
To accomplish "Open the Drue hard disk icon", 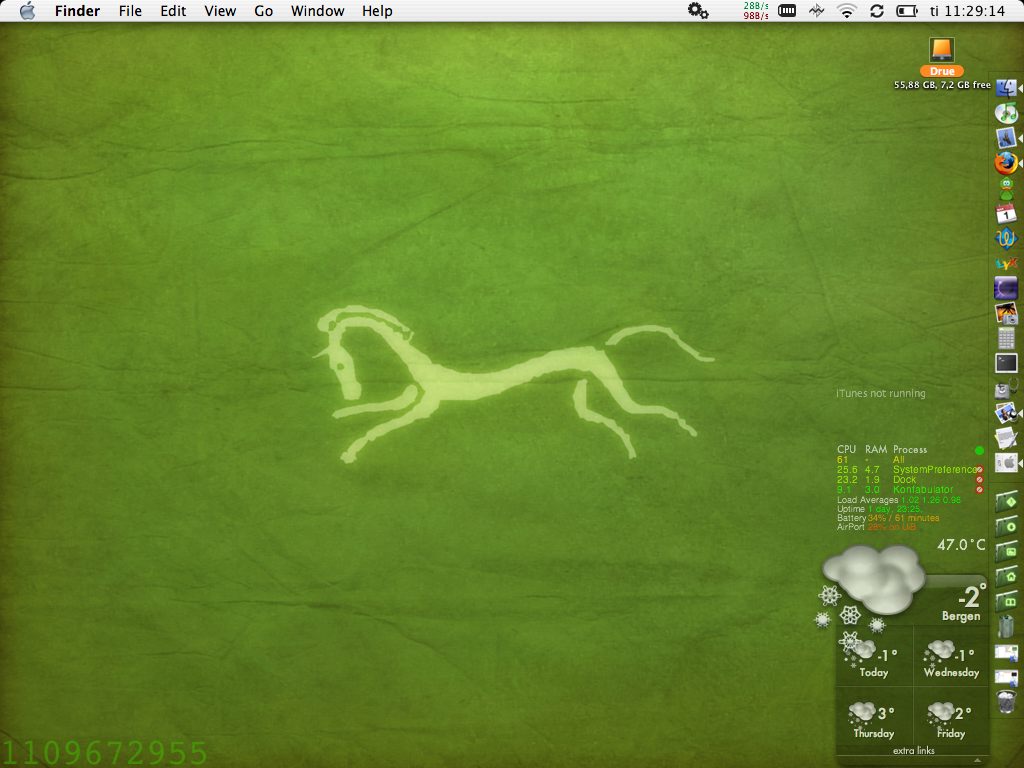I will pos(942,51).
